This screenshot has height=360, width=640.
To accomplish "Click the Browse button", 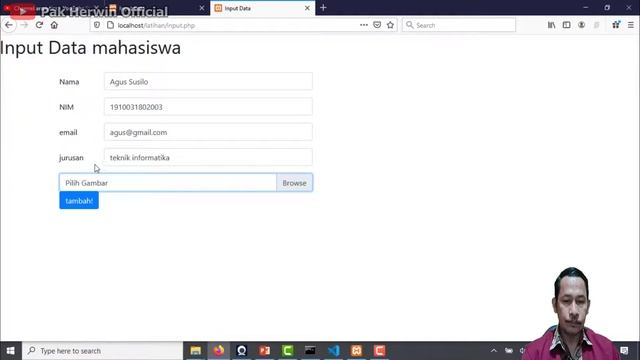I will (294, 183).
